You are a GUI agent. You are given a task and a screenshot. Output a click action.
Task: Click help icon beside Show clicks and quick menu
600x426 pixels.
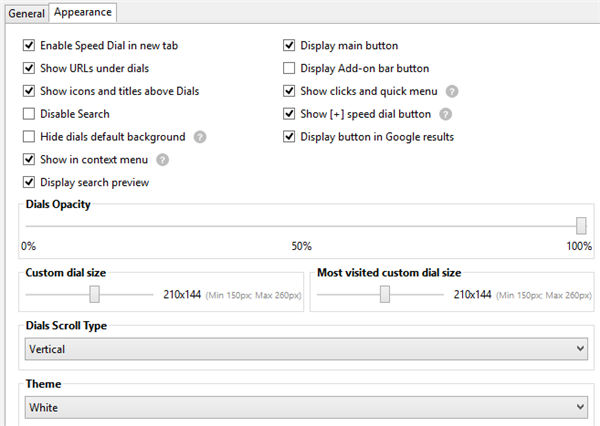(x=452, y=91)
